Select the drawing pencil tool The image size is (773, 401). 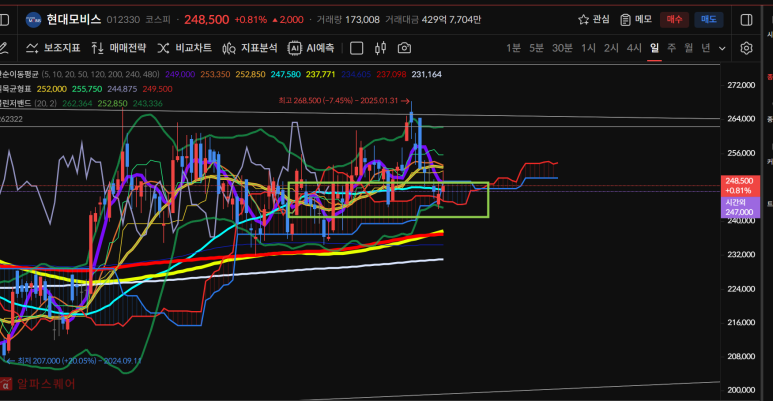coord(3,48)
